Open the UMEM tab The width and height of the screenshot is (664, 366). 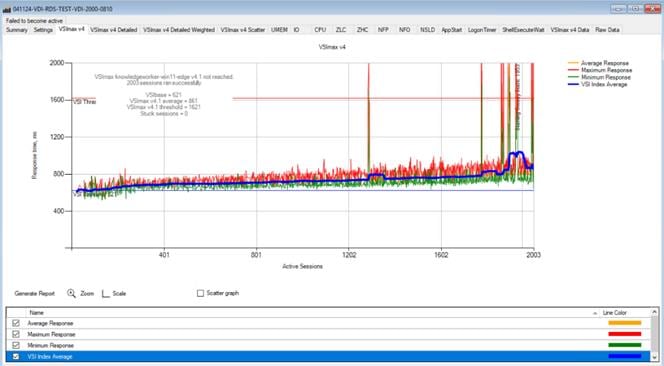[x=279, y=30]
